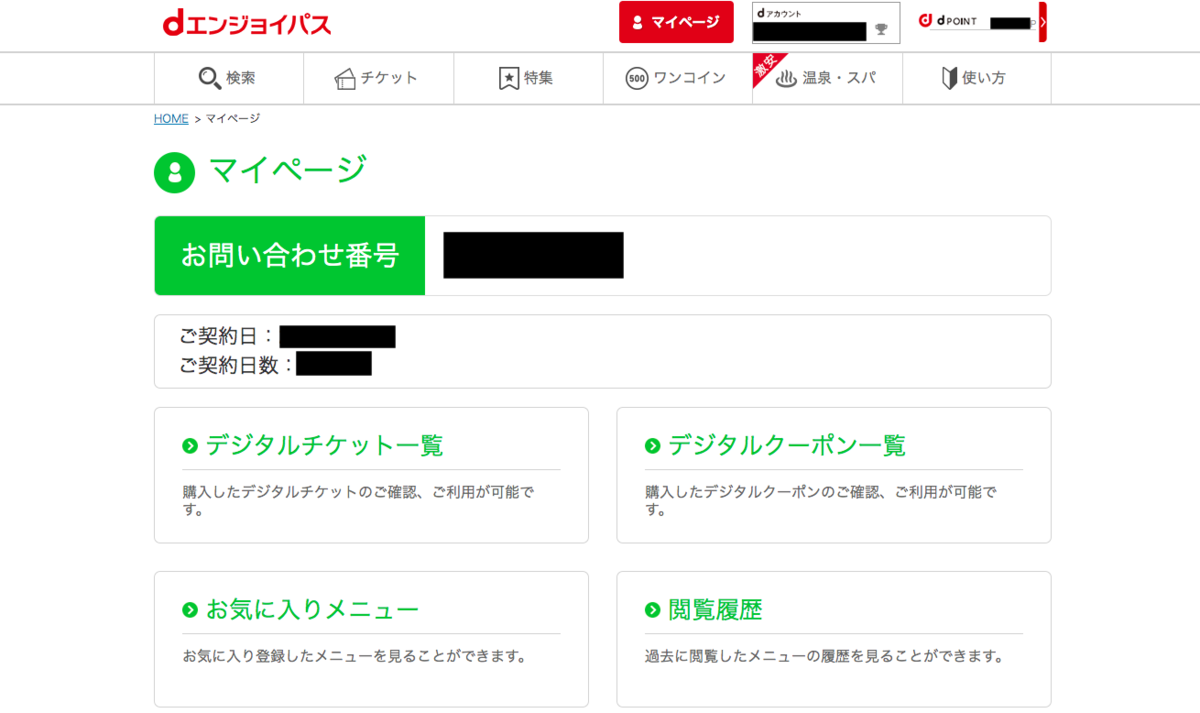This screenshot has height=713, width=1200.
Task: Click the マイページ page heading
Action: point(288,171)
